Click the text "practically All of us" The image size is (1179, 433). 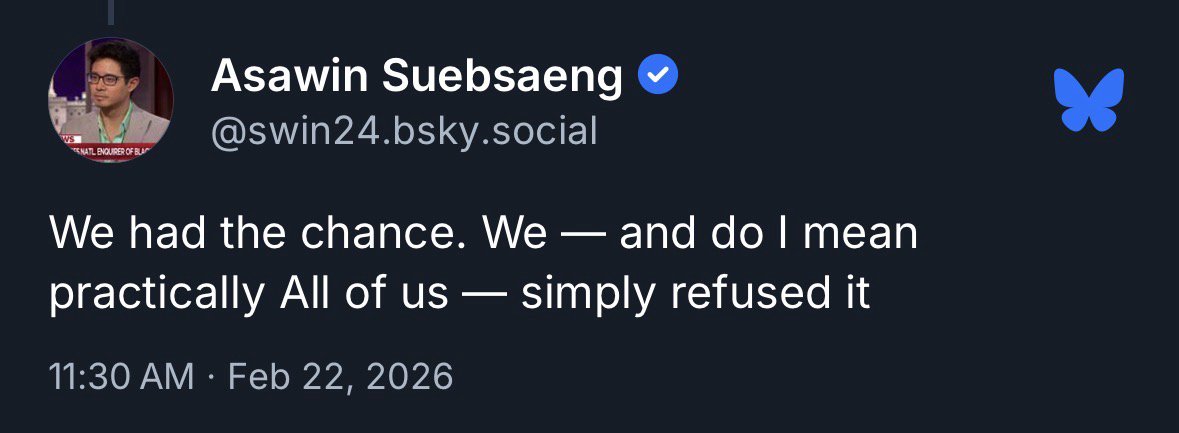[248, 292]
